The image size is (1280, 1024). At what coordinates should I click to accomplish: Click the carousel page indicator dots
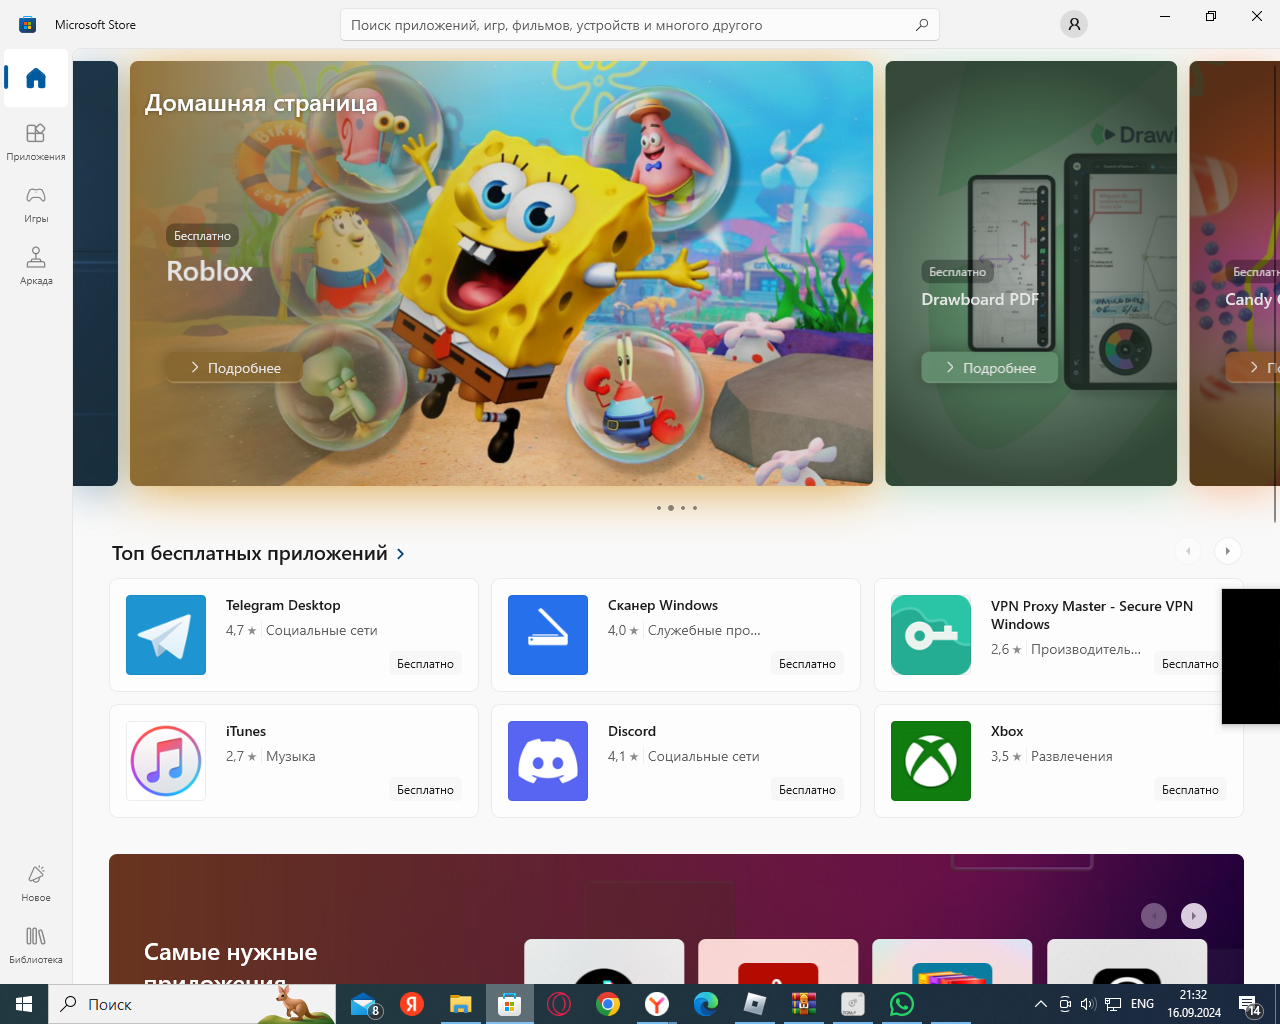(677, 508)
